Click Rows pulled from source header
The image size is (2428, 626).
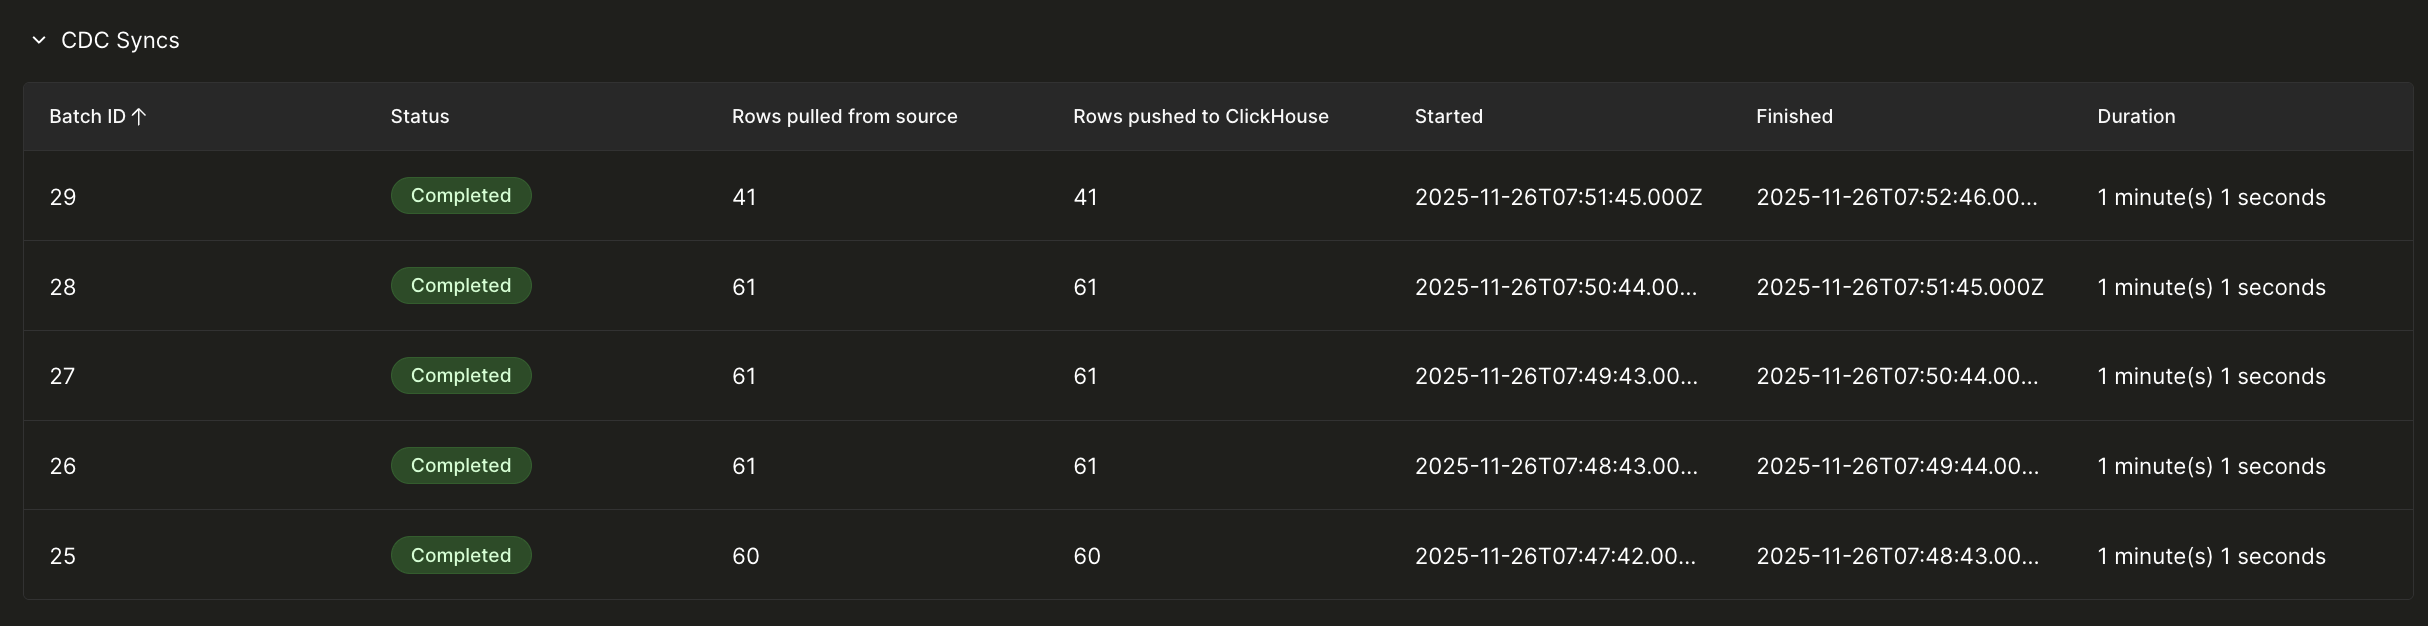[844, 117]
